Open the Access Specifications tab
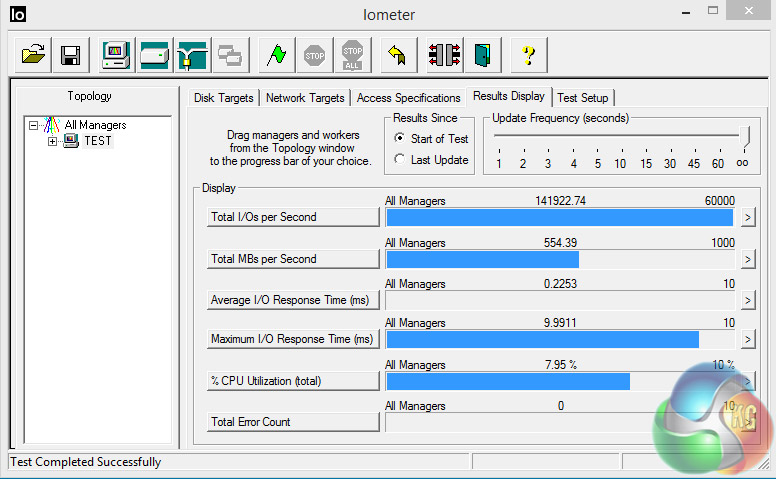 pos(408,98)
